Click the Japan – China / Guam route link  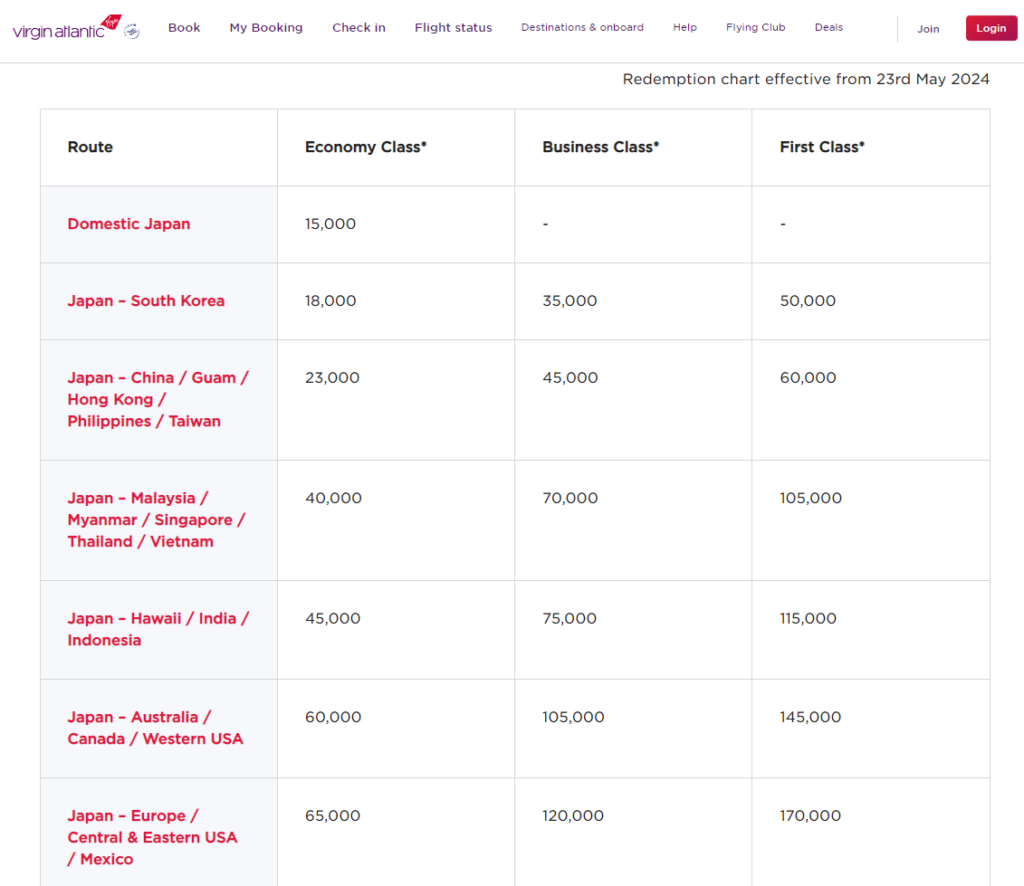[158, 399]
